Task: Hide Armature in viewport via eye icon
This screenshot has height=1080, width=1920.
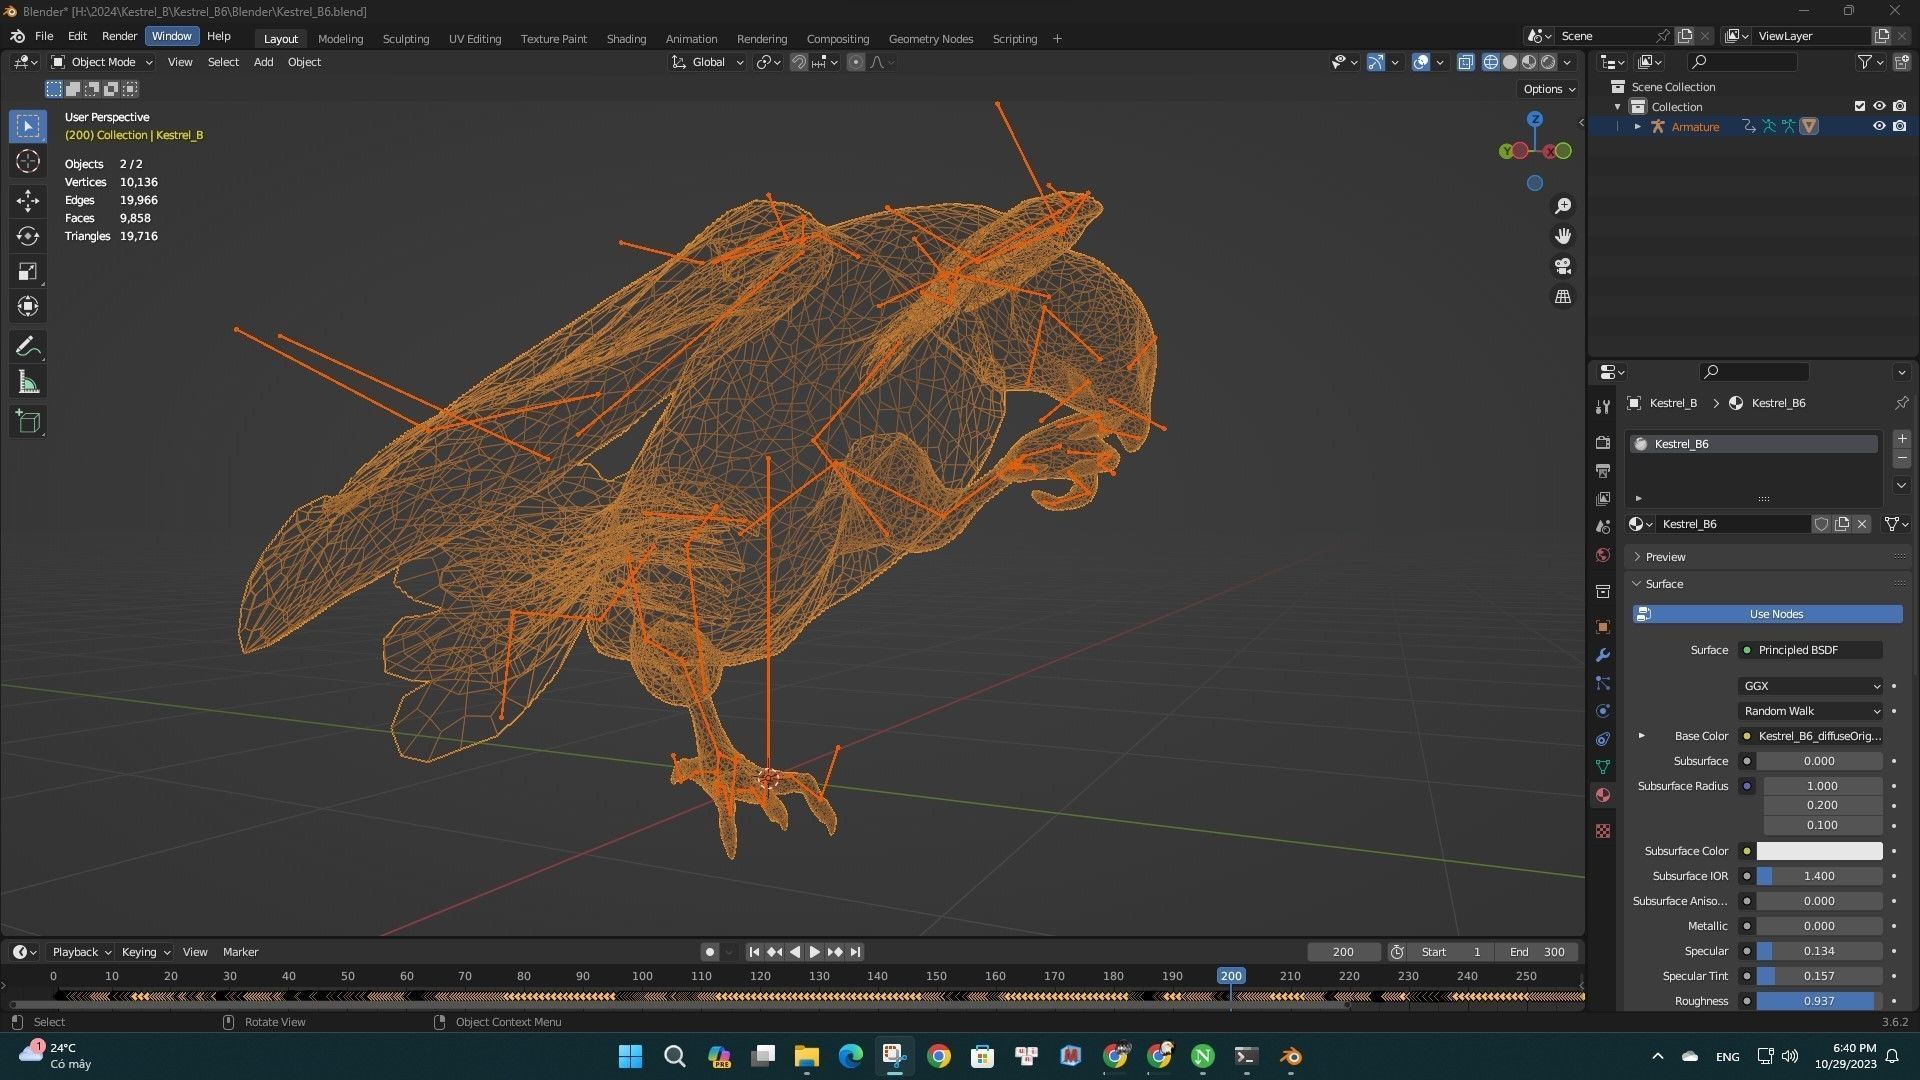Action: (x=1879, y=126)
